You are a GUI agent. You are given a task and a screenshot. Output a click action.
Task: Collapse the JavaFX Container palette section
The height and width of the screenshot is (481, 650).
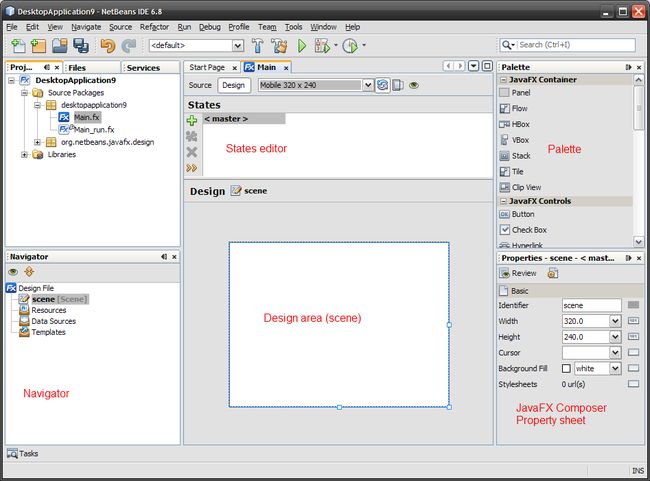click(503, 80)
